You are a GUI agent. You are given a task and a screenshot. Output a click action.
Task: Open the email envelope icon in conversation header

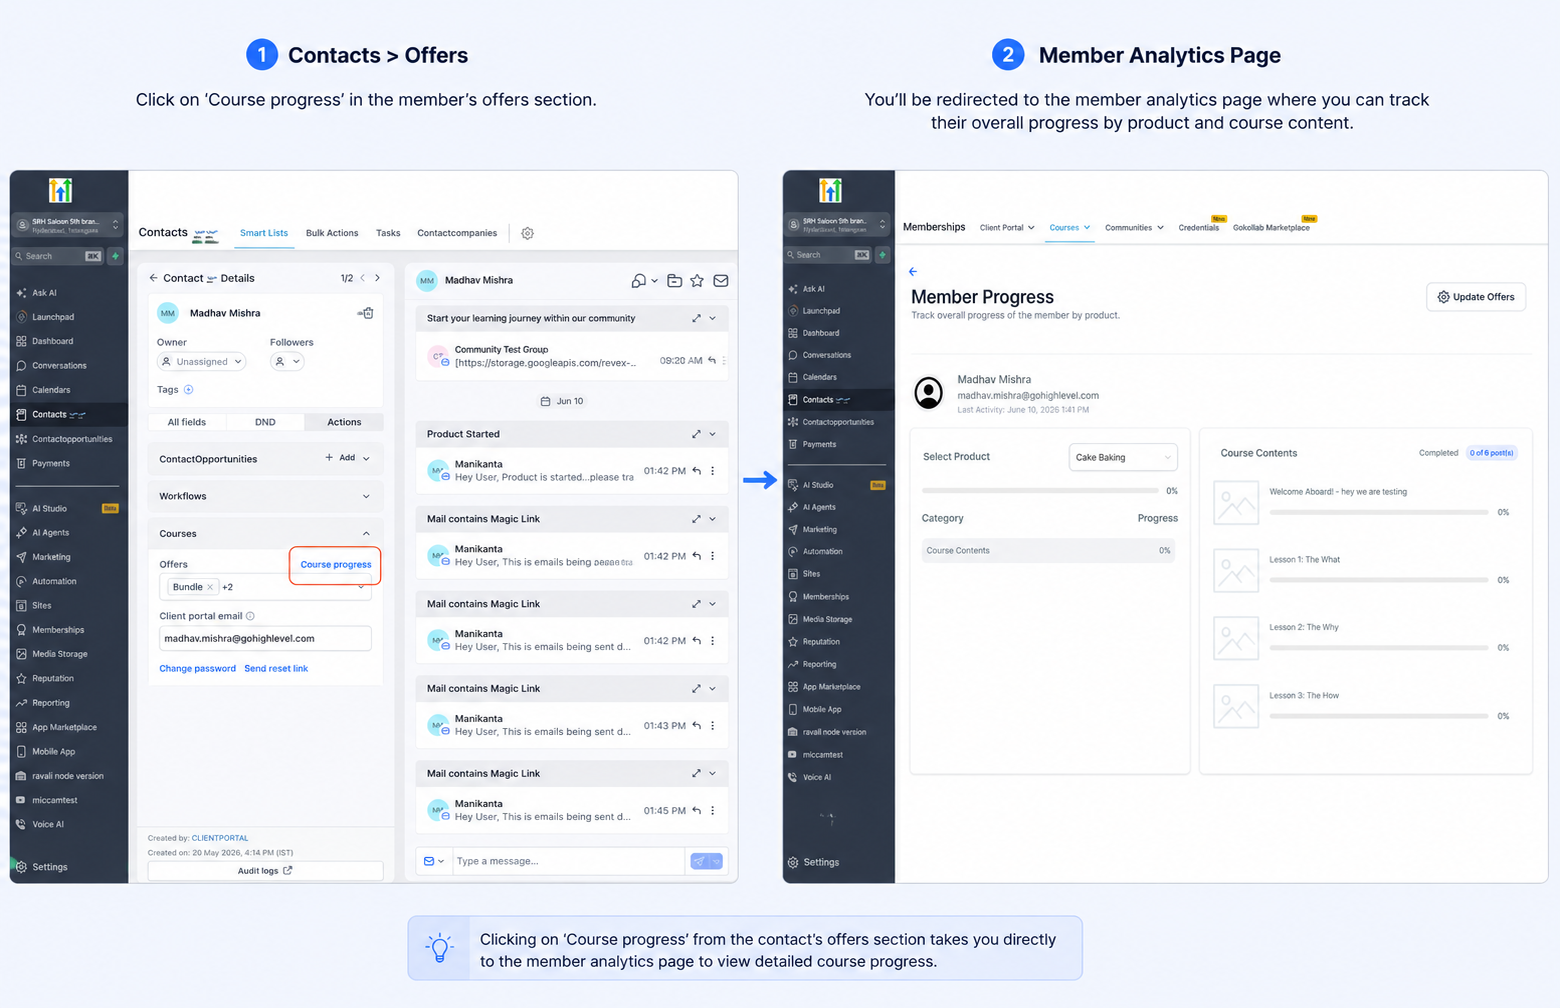pyautogui.click(x=721, y=281)
